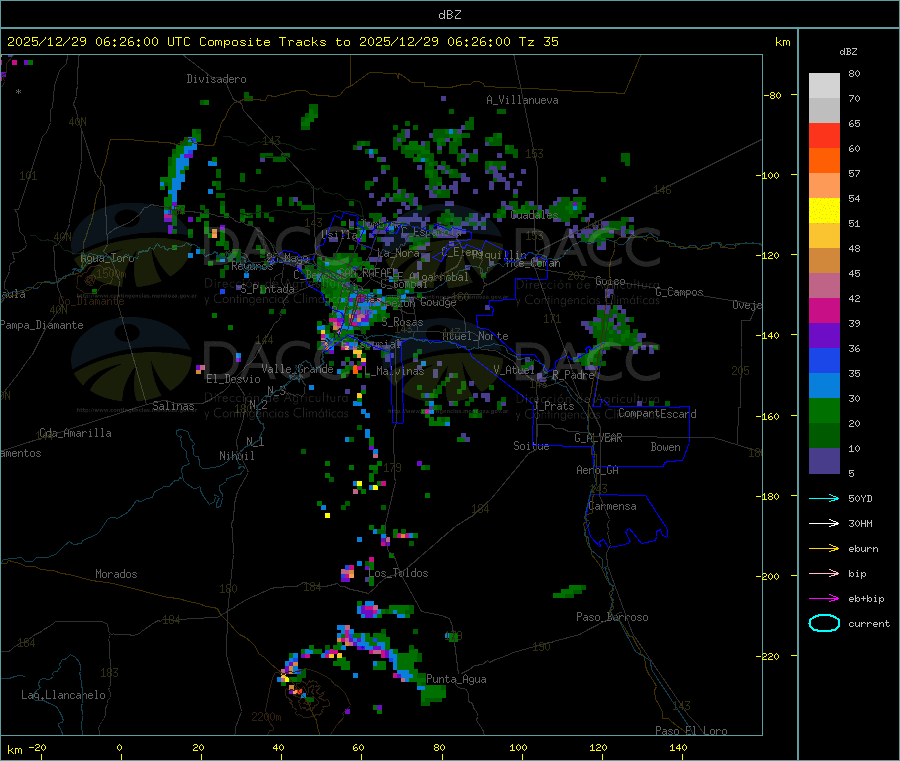Click the G_Campos map label
Image resolution: width=900 pixels, height=761 pixels.
coord(679,292)
